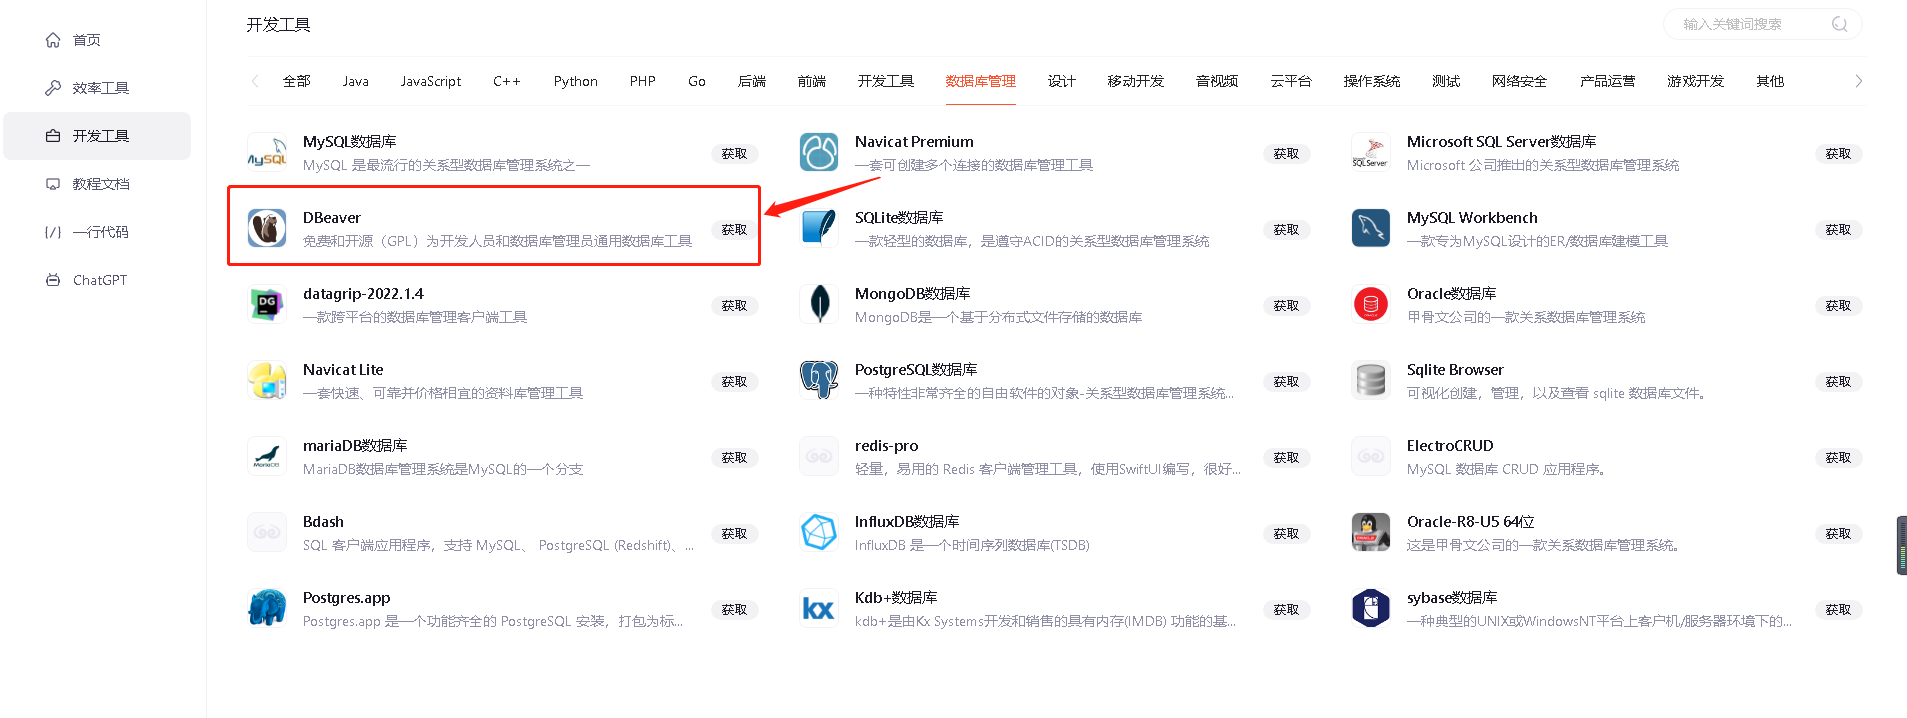Screen dimensions: 1907x718
Task: Open ChatGPT in the sidebar
Action: [x=97, y=280]
